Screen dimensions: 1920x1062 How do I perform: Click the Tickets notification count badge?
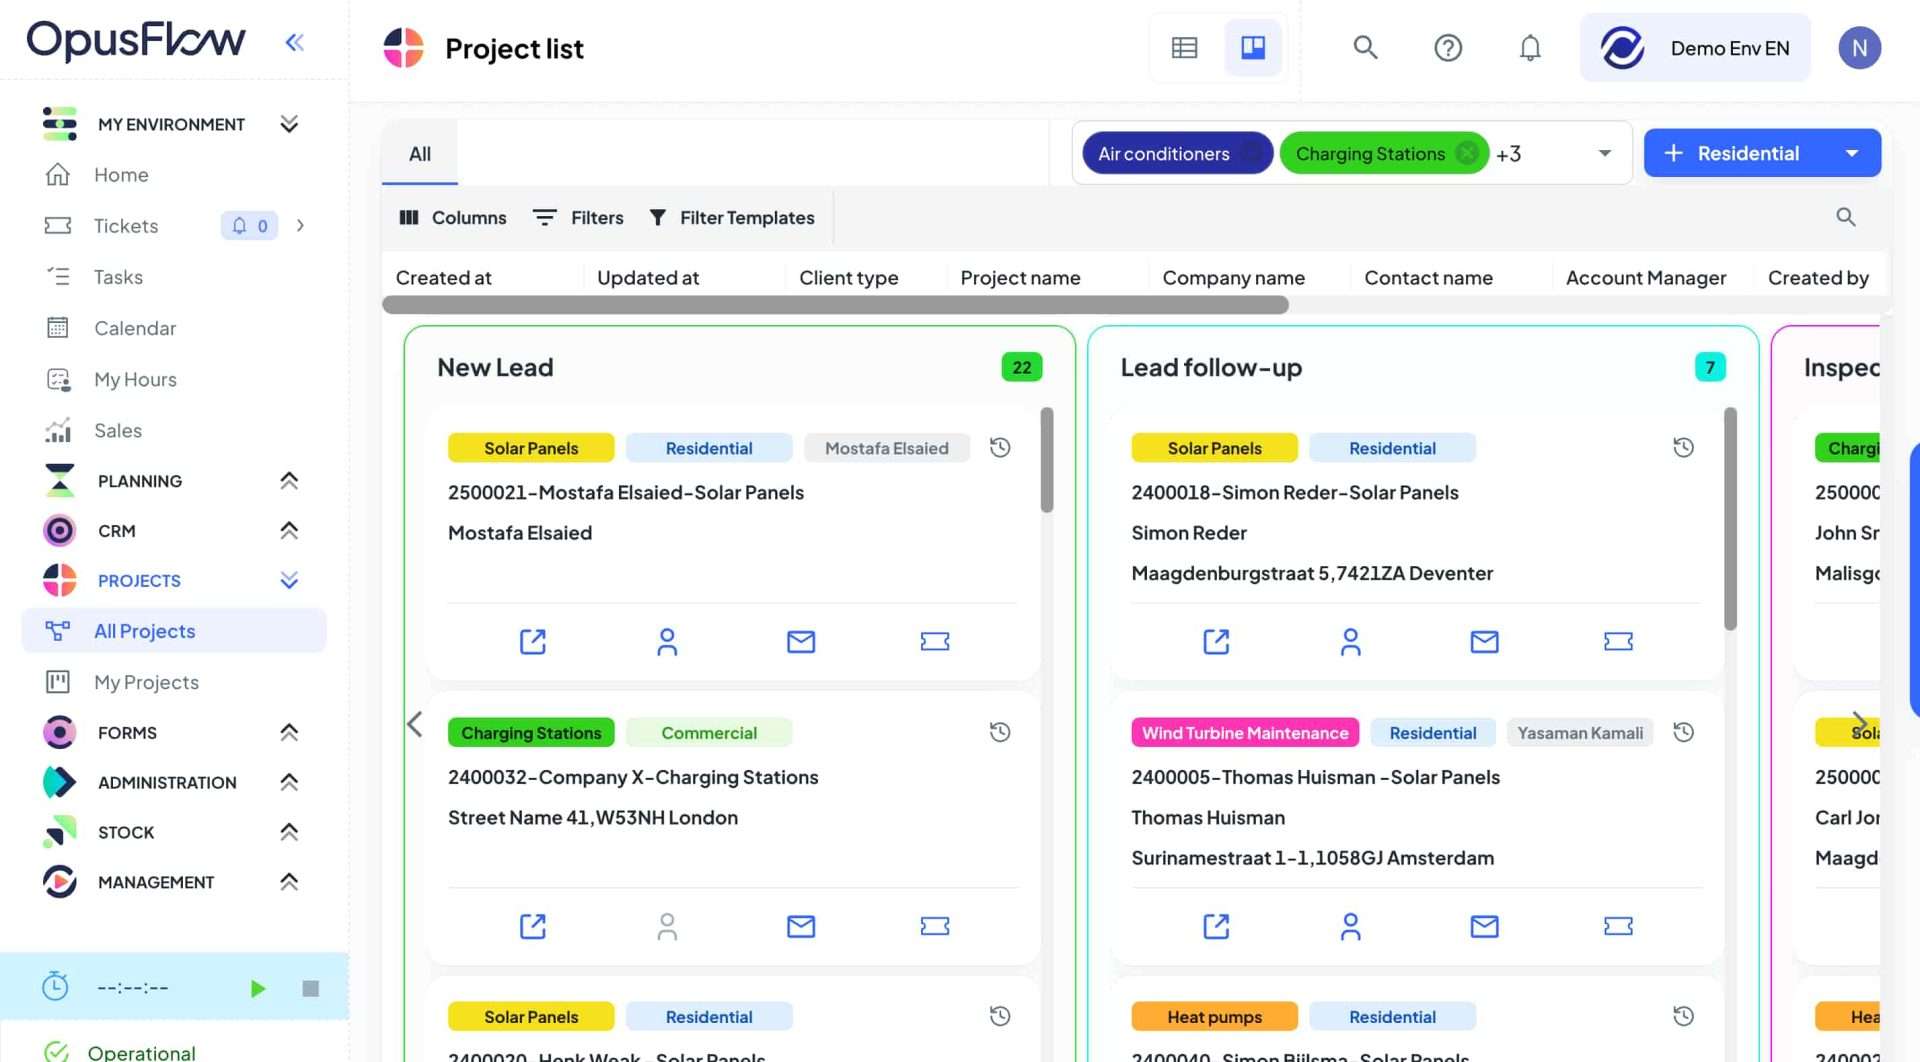coord(249,226)
